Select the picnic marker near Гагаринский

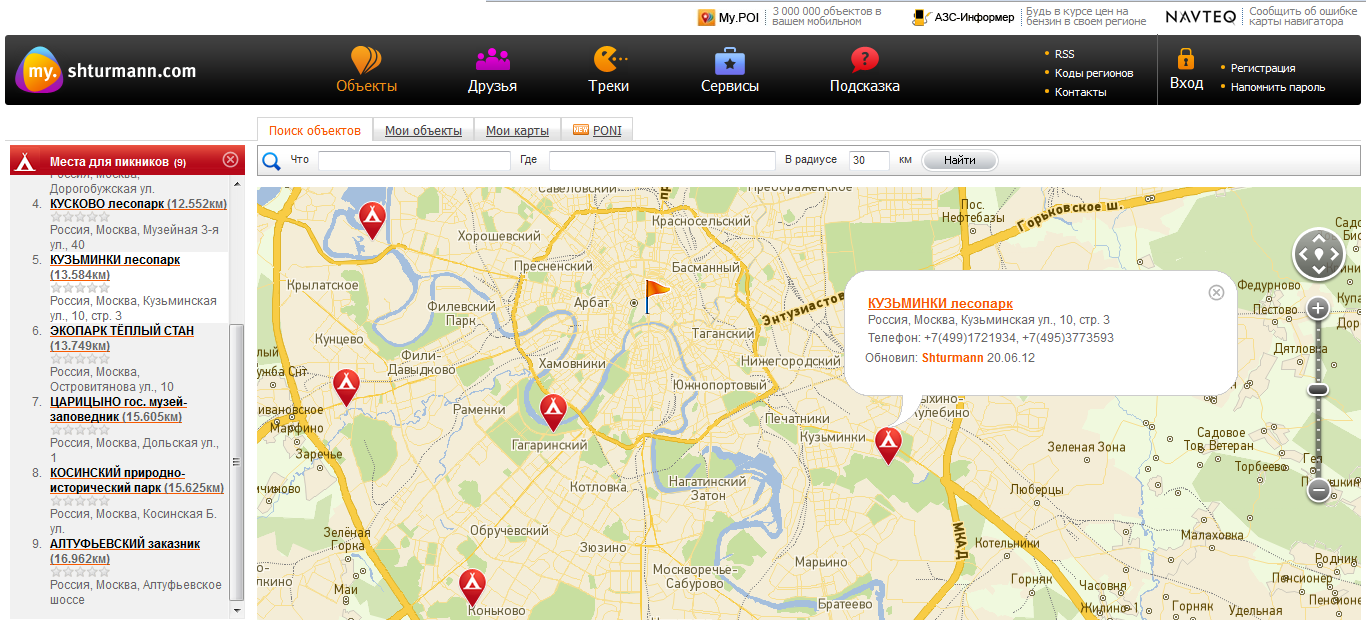coord(553,412)
